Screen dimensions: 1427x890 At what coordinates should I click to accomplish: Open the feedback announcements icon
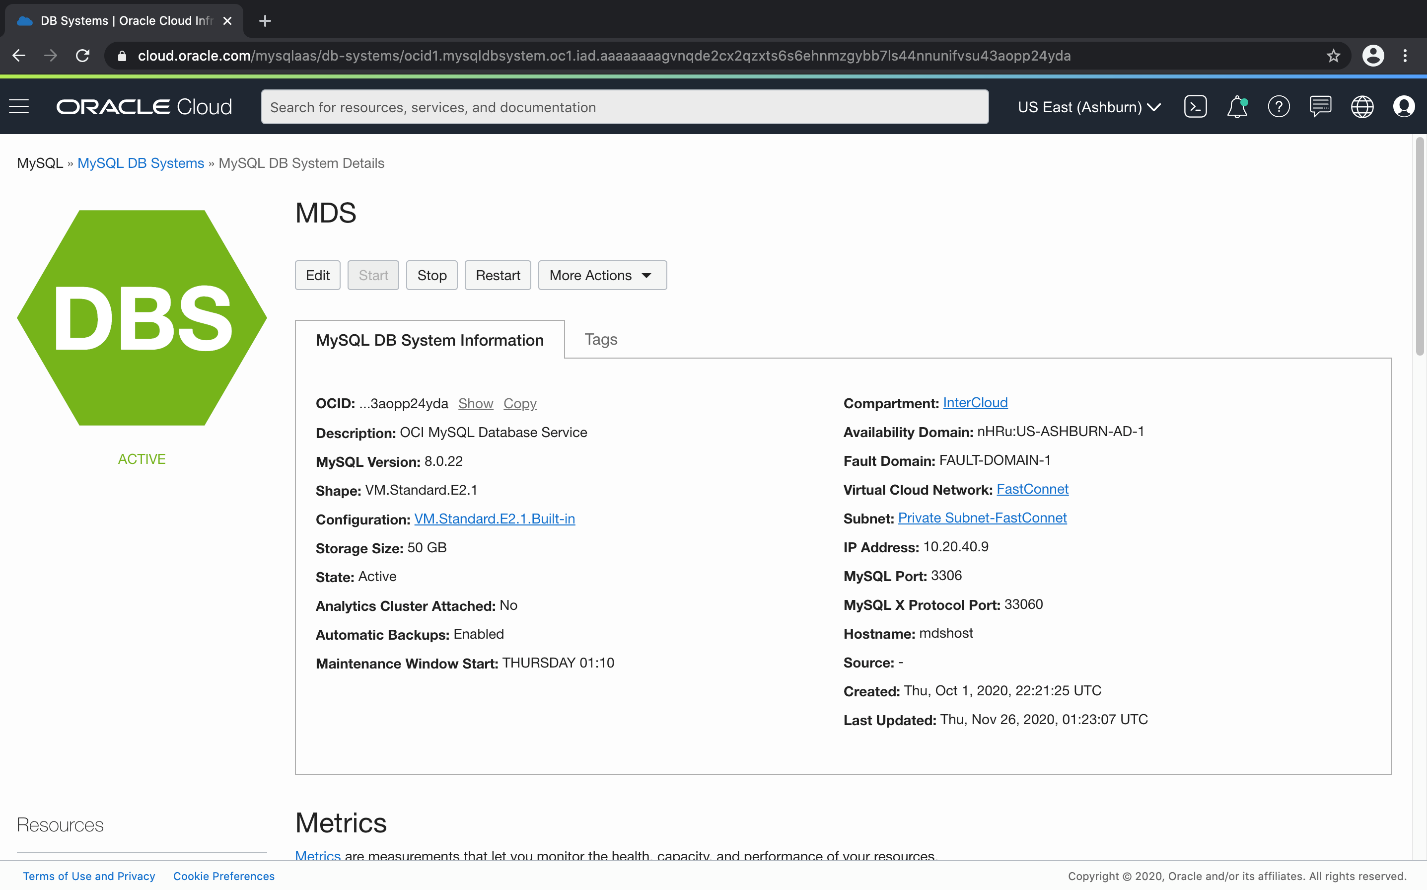[x=1320, y=106]
